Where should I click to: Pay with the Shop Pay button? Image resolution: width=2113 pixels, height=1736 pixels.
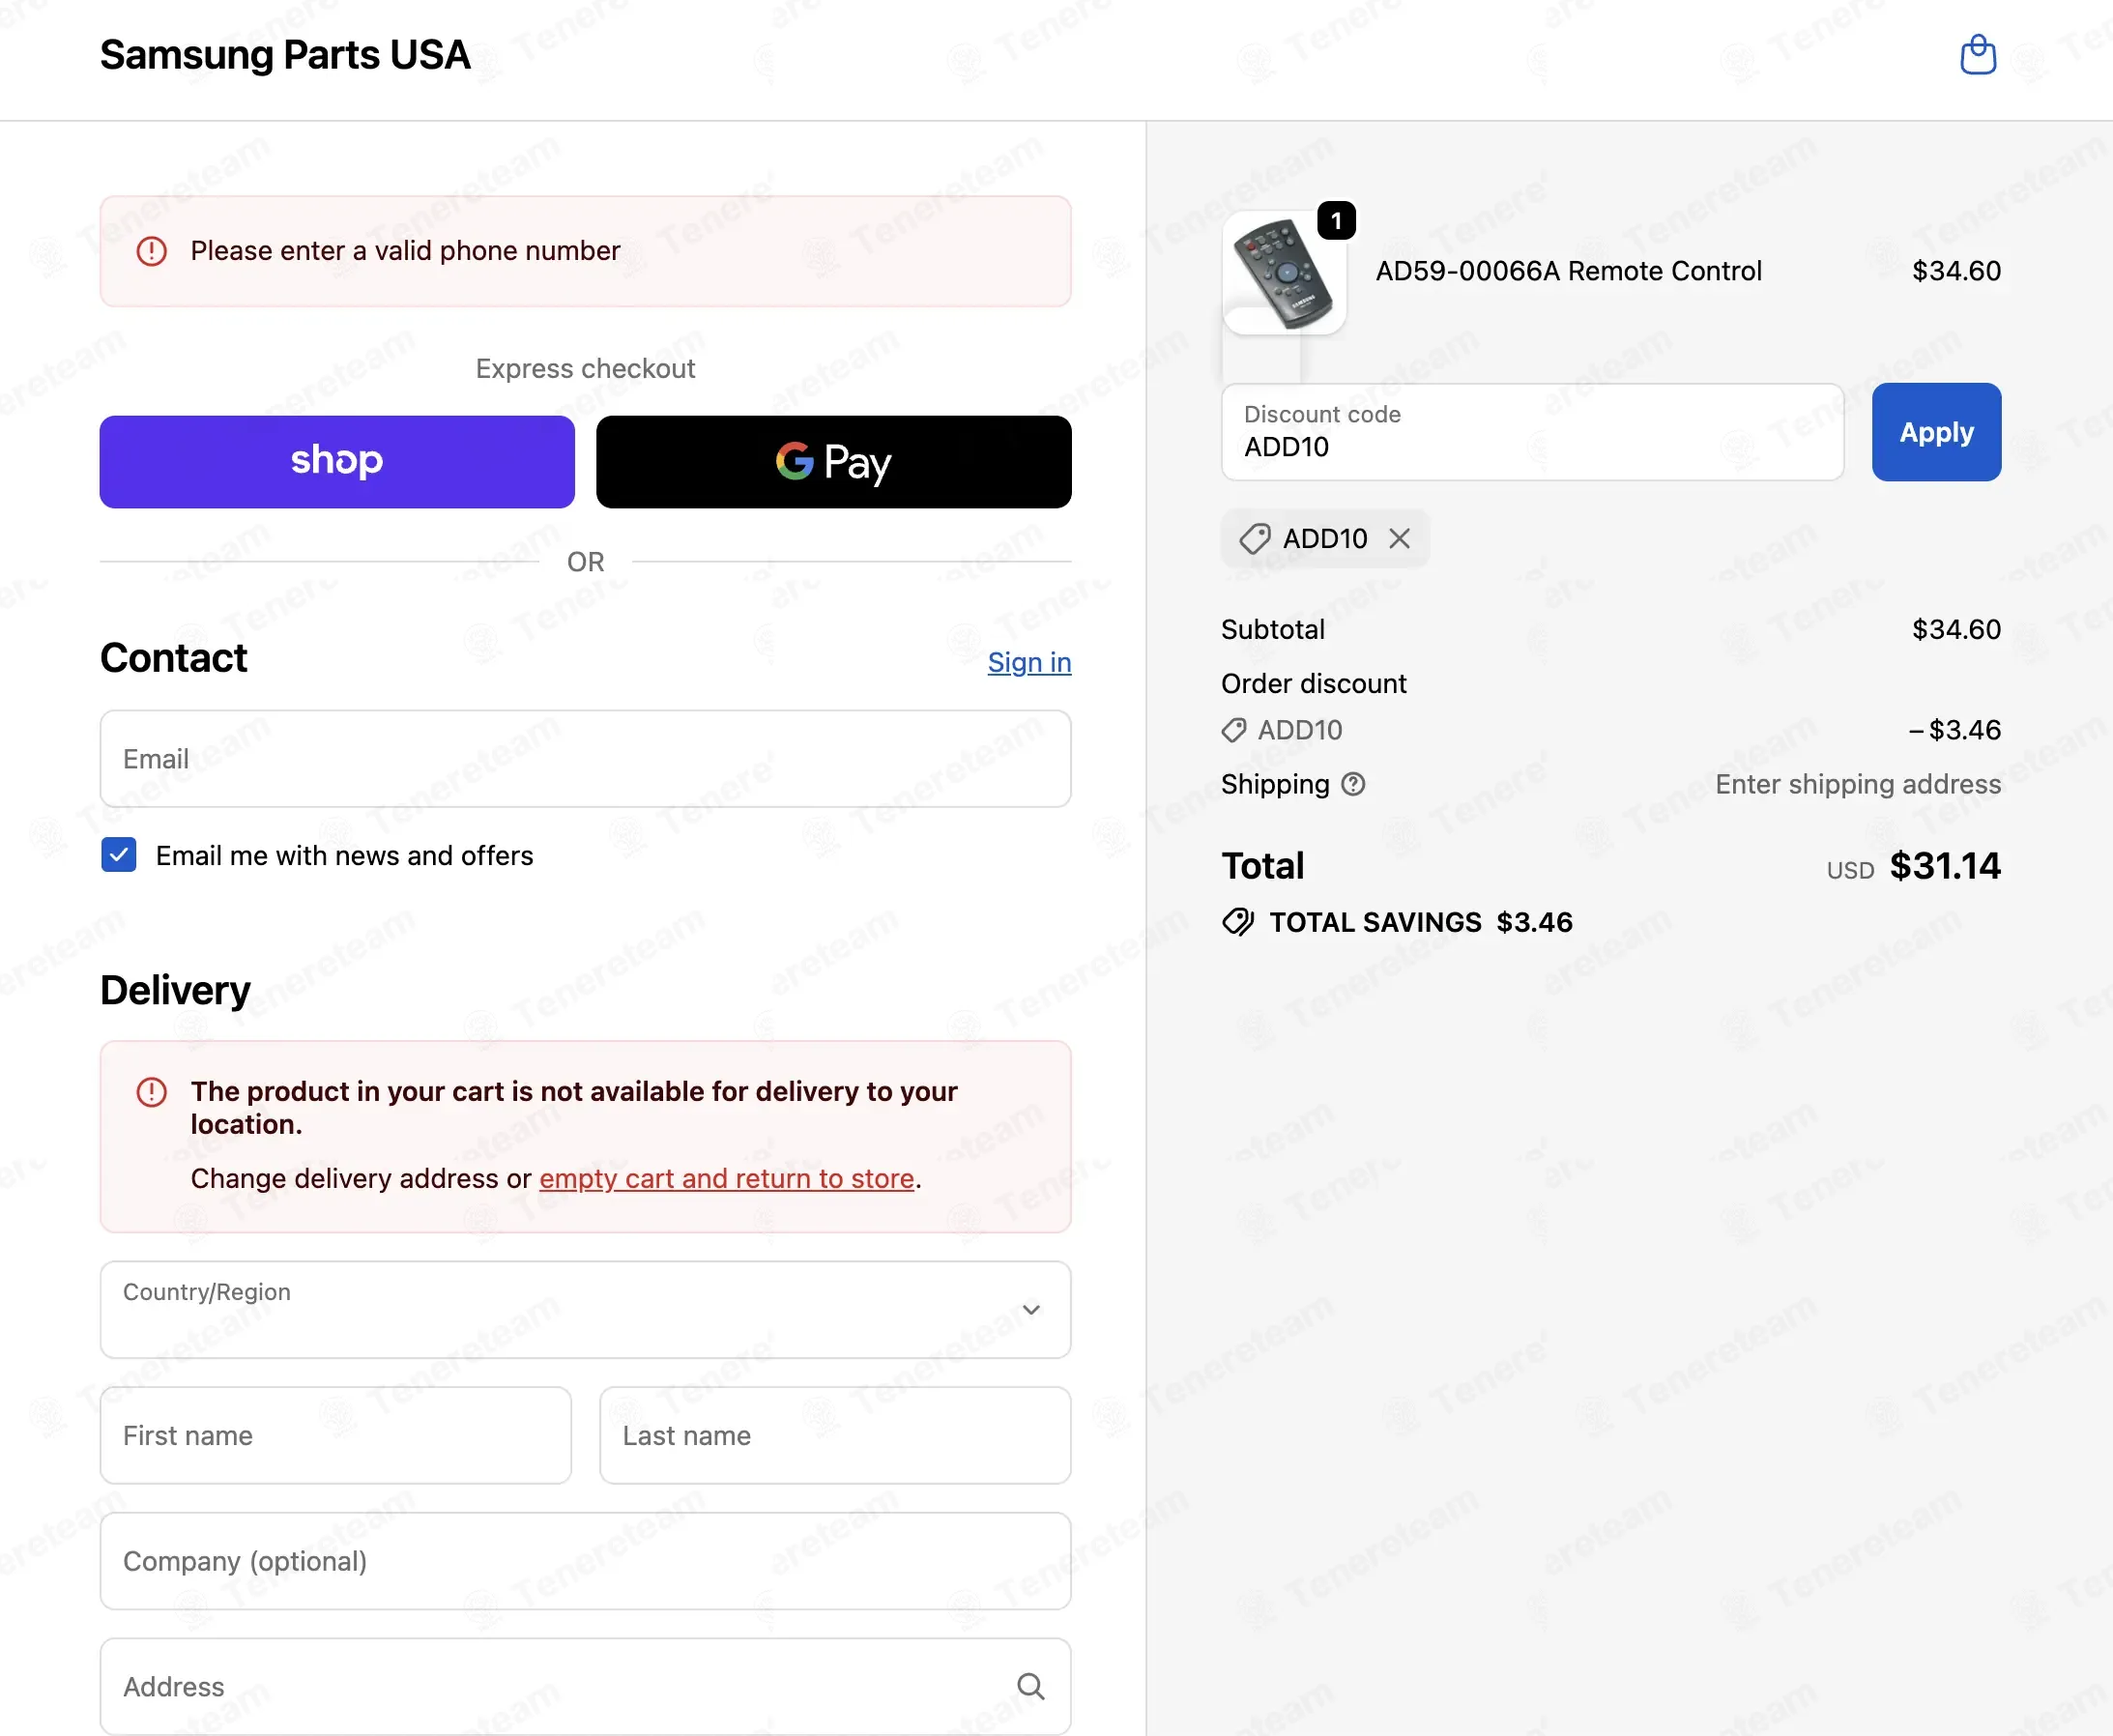point(337,462)
